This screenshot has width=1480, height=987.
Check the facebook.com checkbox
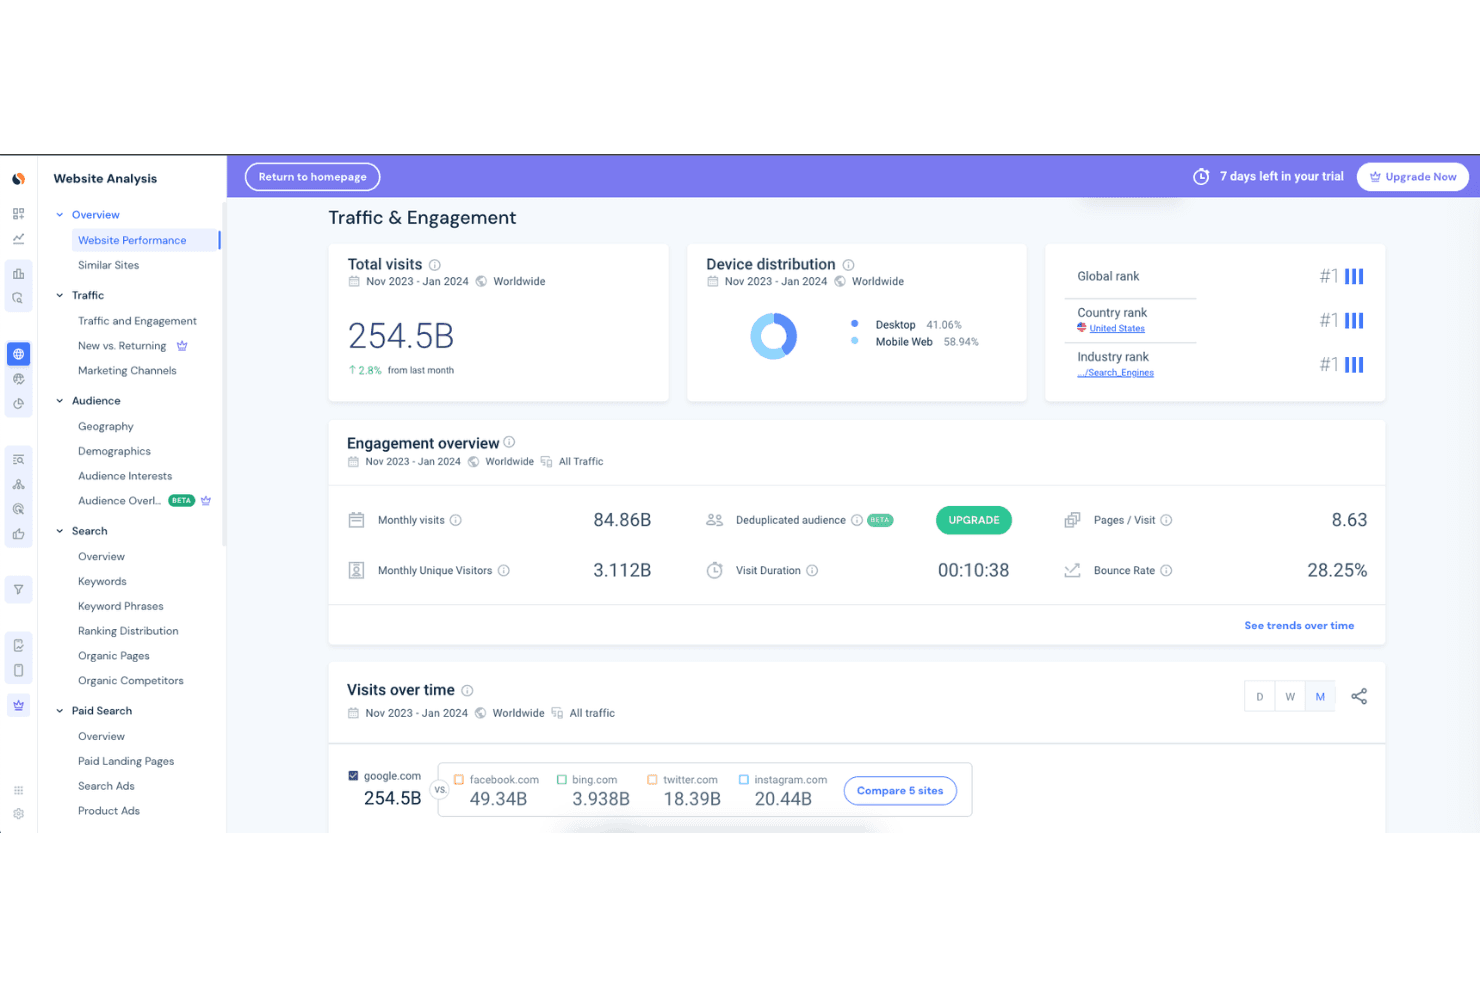click(x=459, y=780)
